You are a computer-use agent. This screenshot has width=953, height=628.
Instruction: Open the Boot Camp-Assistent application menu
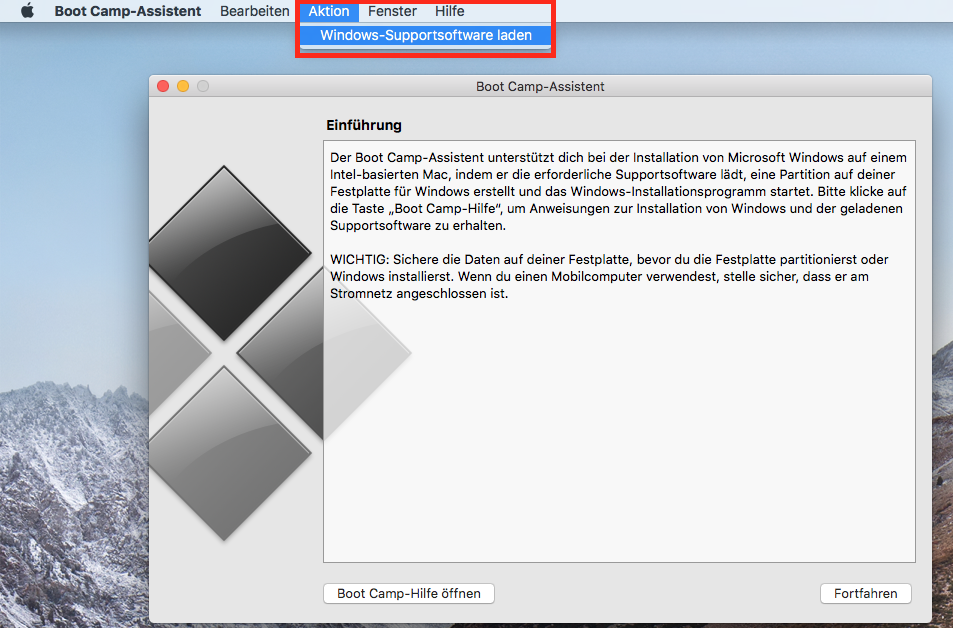click(128, 11)
